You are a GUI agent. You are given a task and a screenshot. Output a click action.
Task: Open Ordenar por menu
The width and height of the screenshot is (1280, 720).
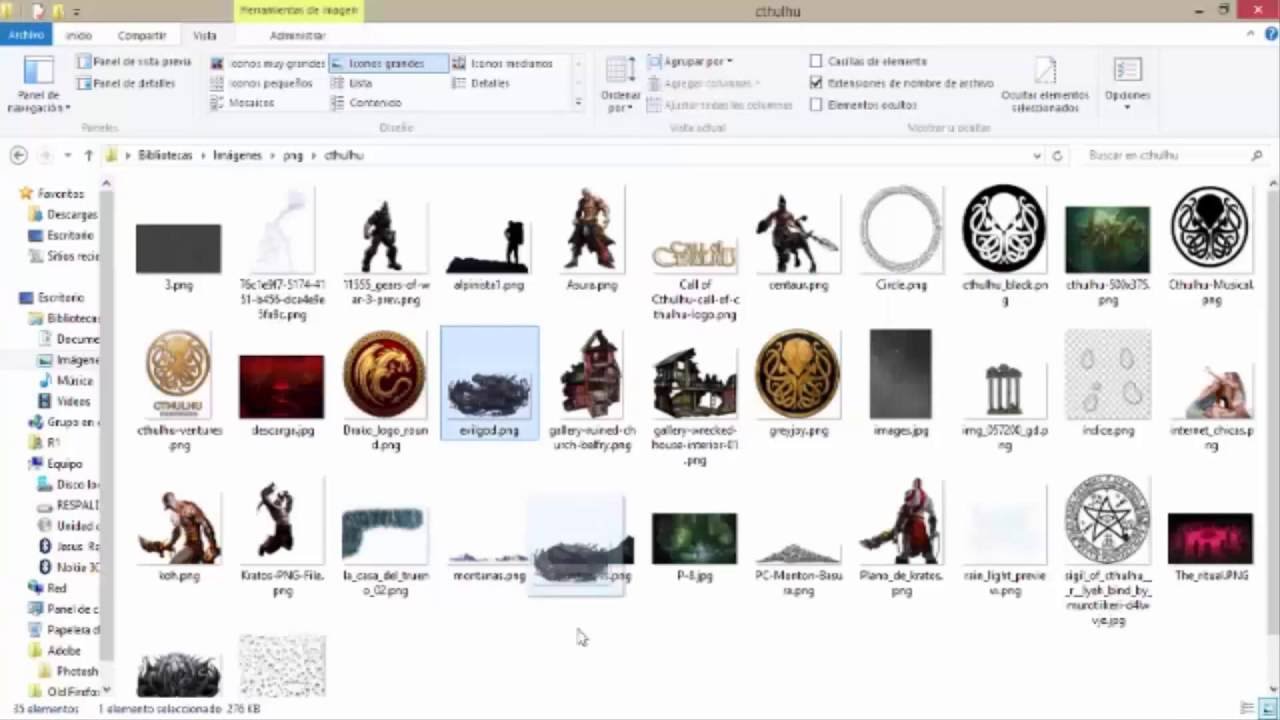click(x=620, y=85)
